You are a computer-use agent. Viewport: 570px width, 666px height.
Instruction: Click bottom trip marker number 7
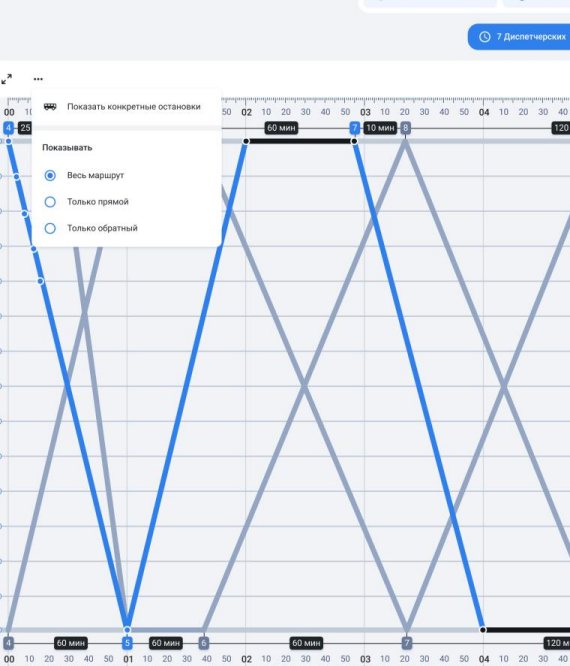tap(407, 643)
